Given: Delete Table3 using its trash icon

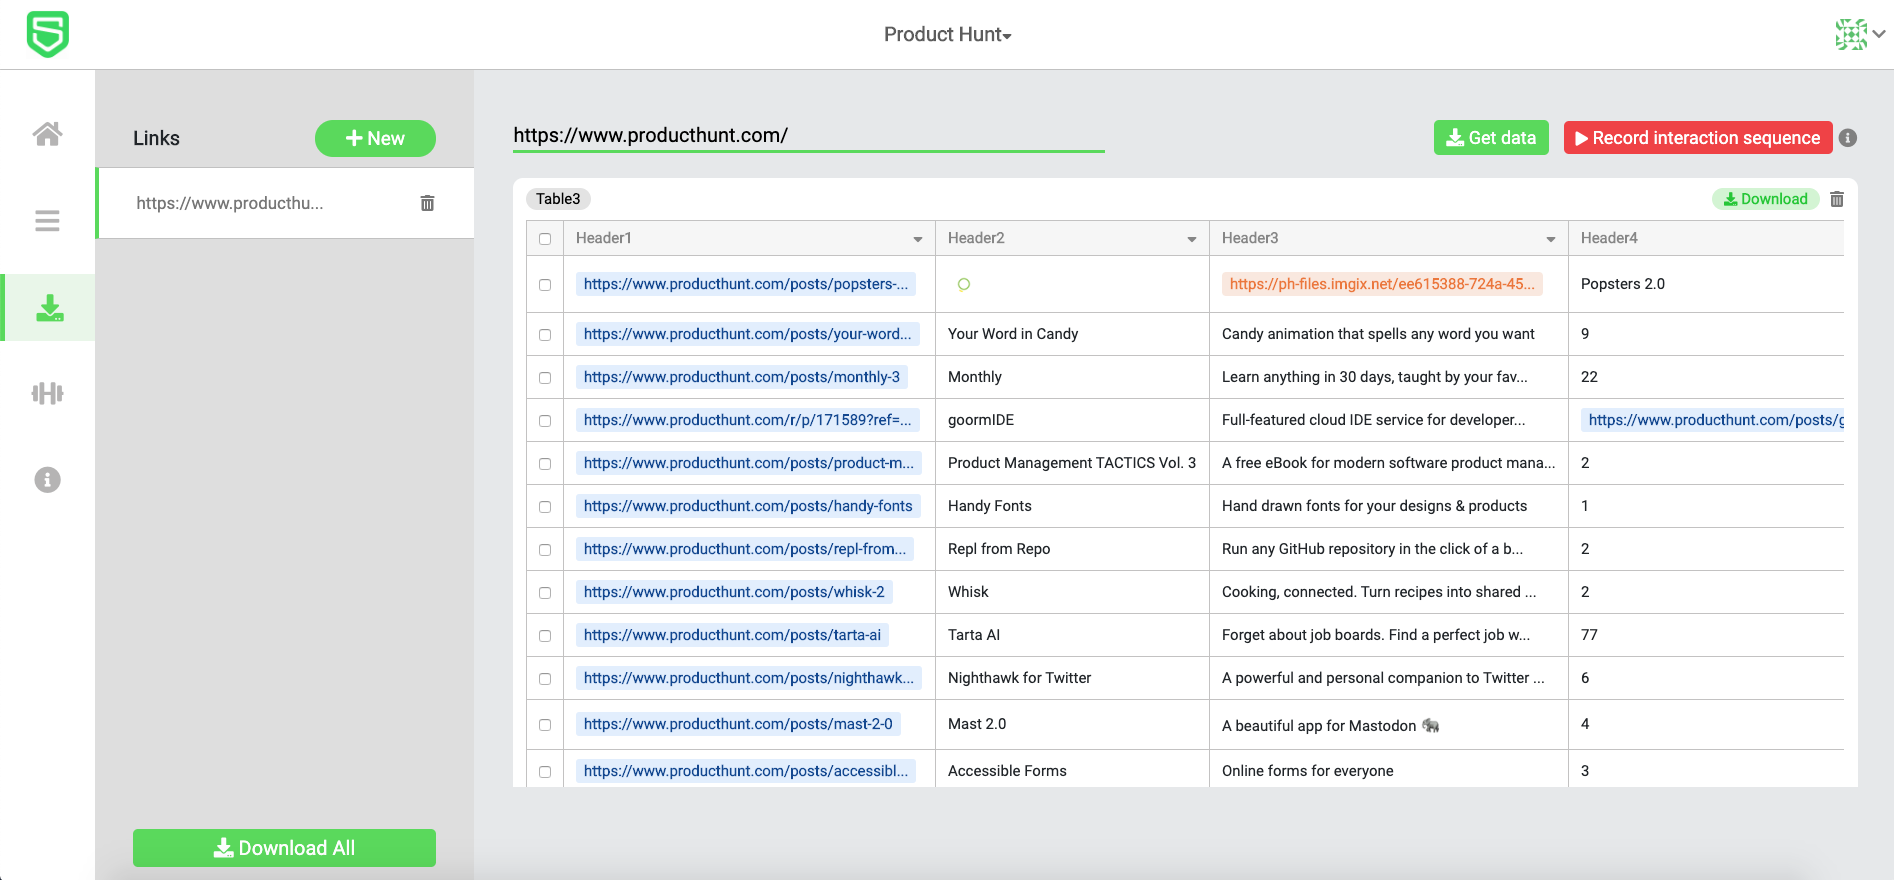Looking at the screenshot, I should pyautogui.click(x=1837, y=199).
